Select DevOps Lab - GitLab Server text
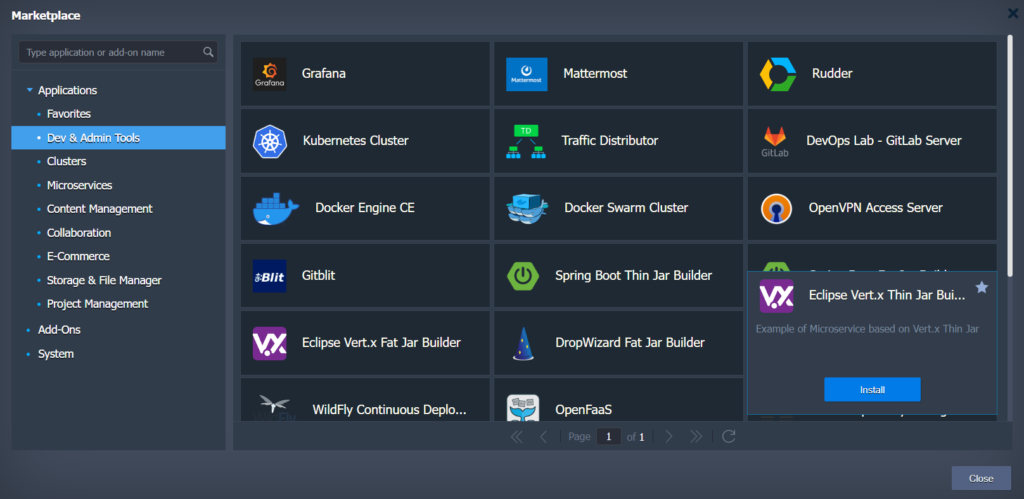The height and width of the screenshot is (499, 1024). [x=884, y=140]
